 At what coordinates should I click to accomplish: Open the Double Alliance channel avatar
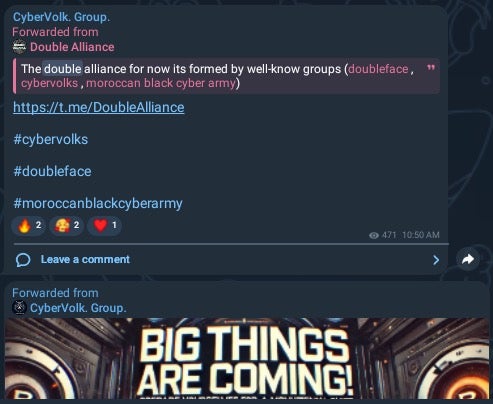19,47
